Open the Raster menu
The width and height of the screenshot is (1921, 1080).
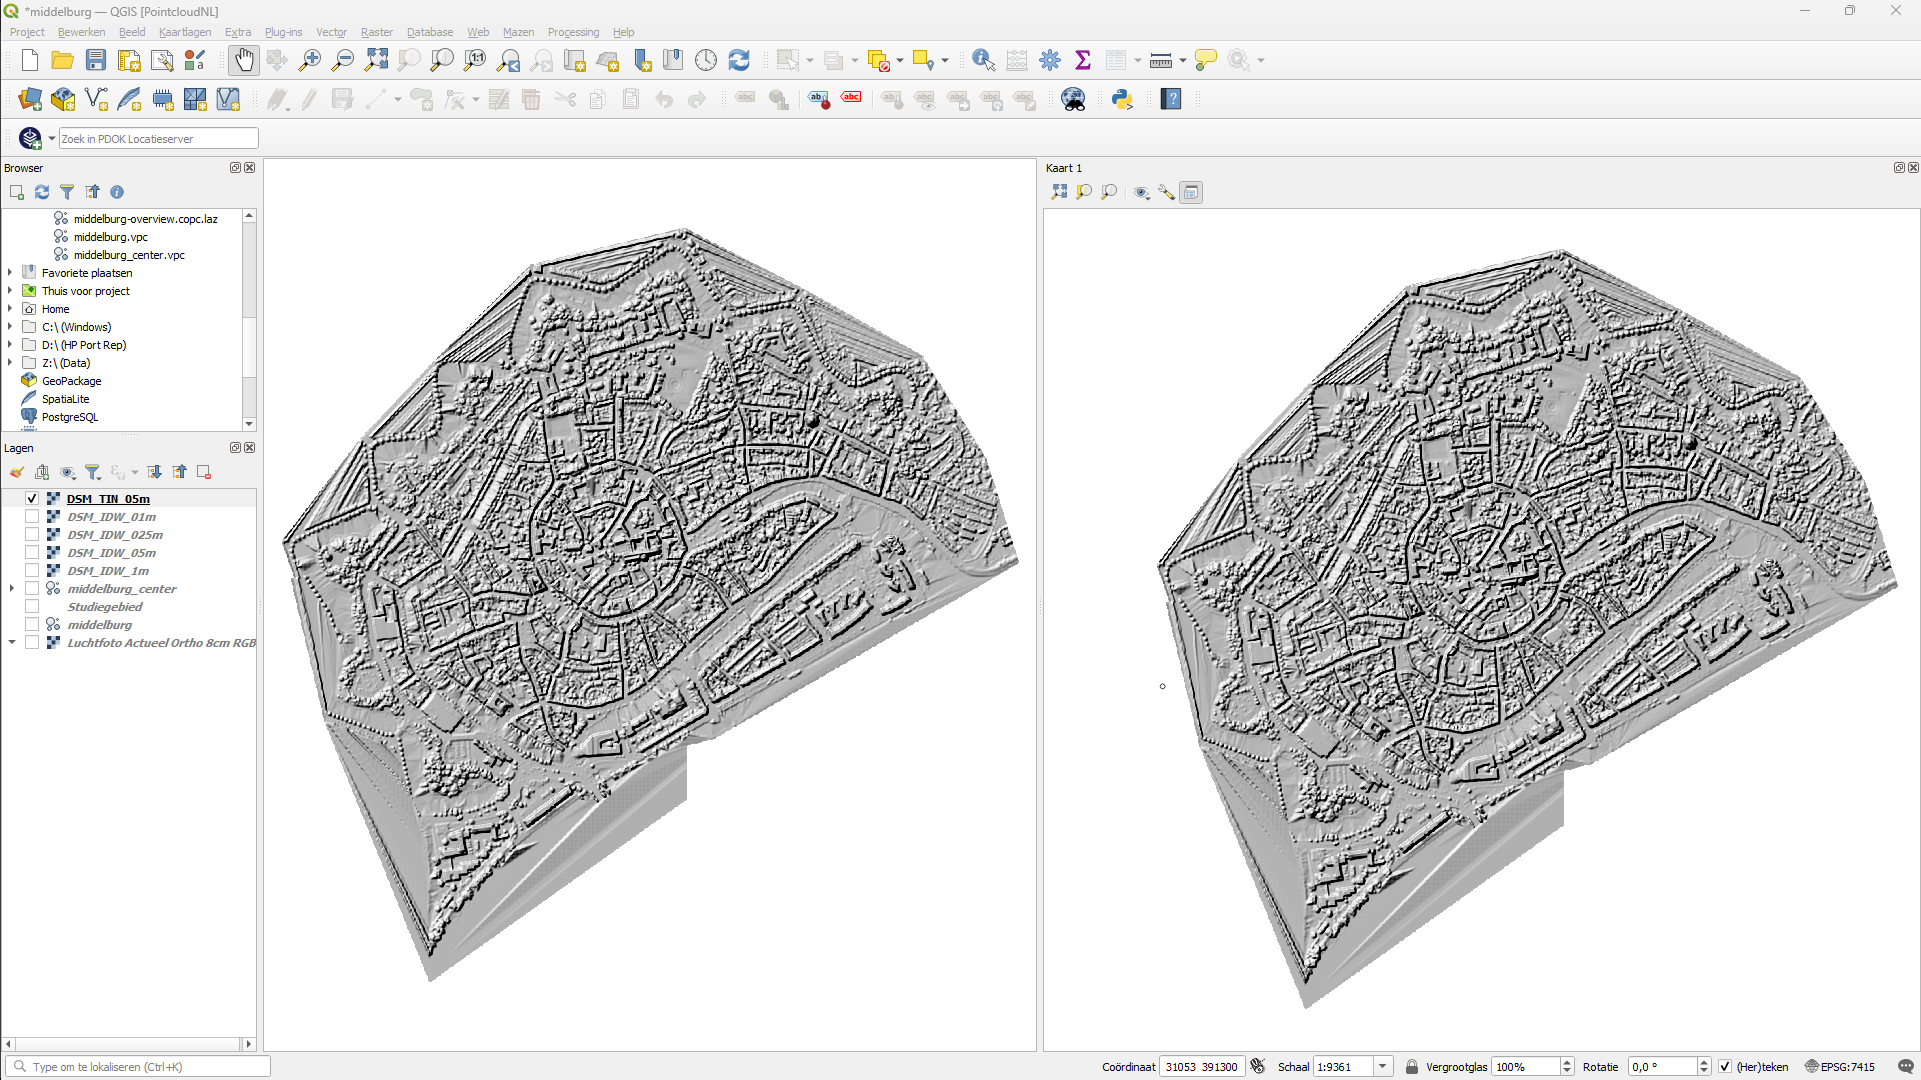[377, 32]
